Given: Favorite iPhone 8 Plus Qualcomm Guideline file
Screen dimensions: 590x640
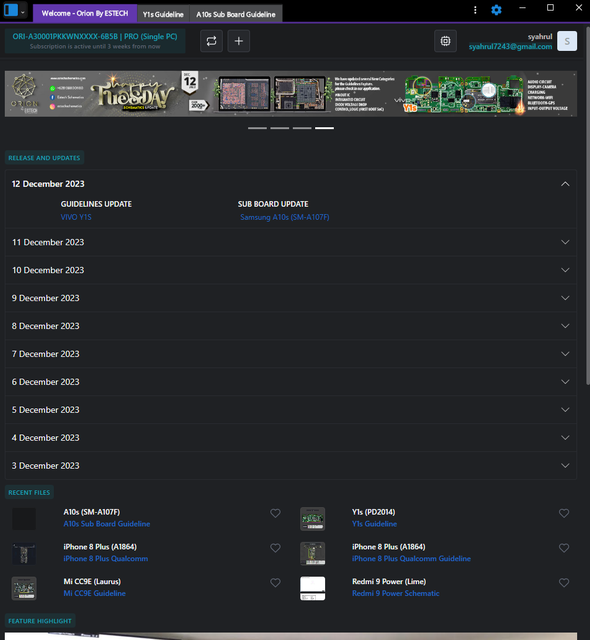Looking at the screenshot, I should point(564,548).
